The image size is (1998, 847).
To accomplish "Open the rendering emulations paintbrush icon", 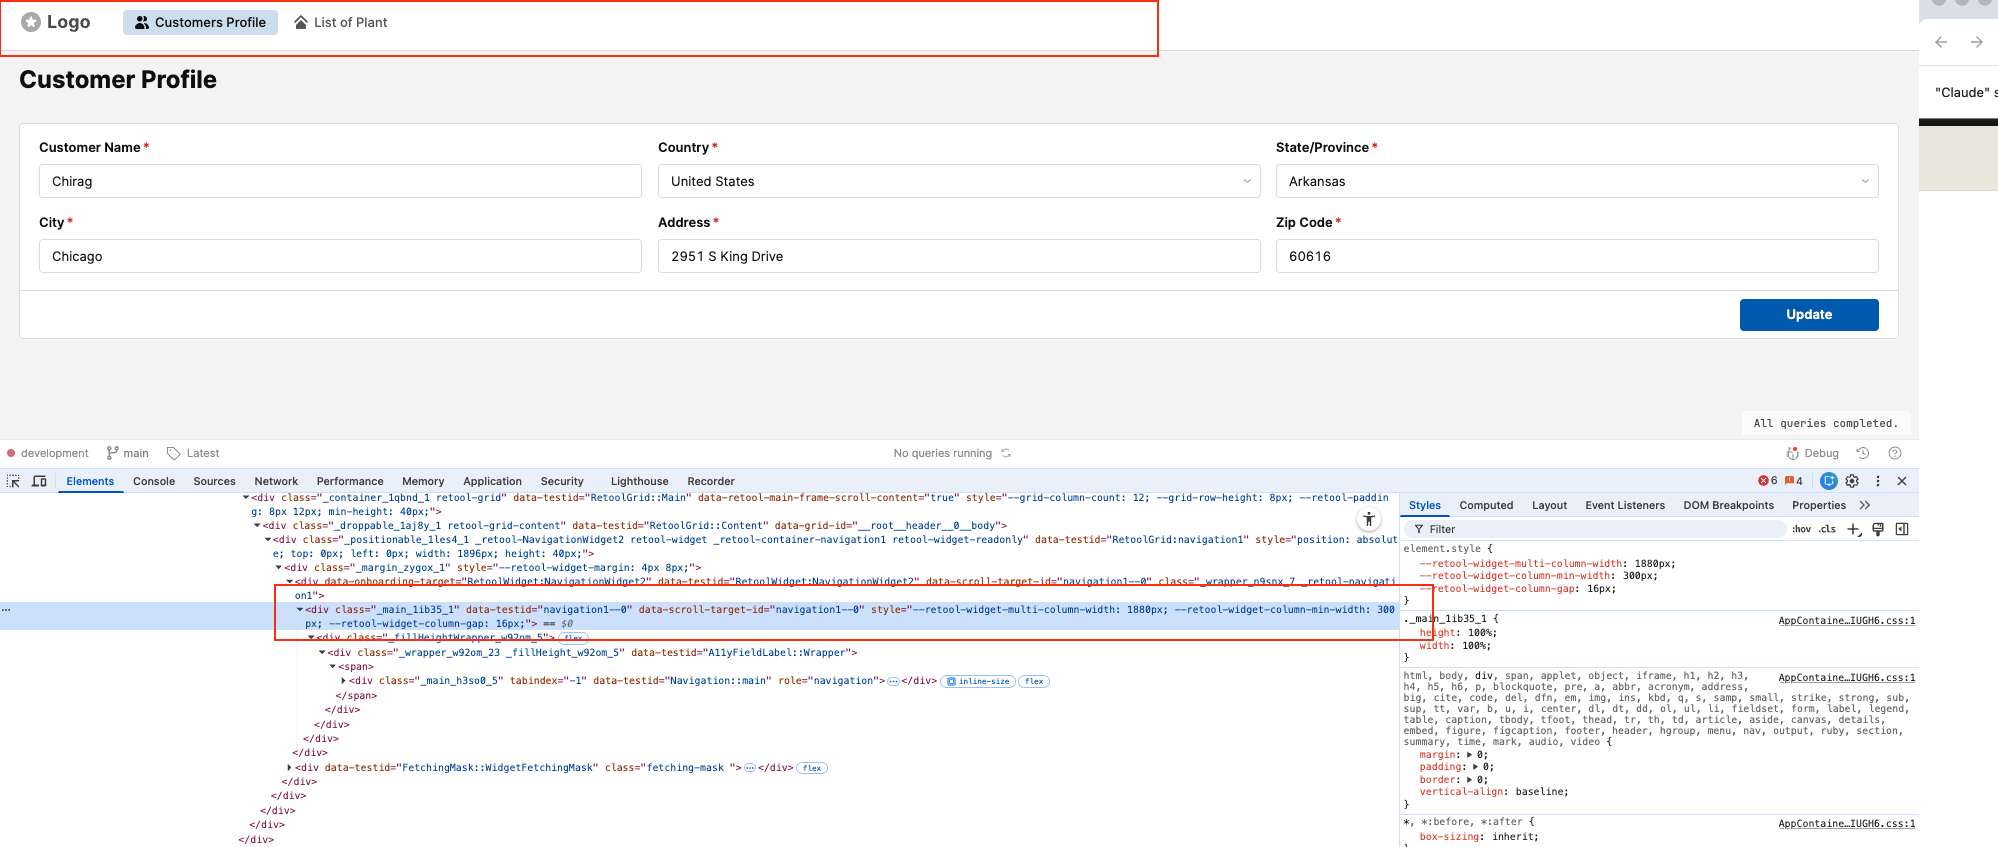I will coord(1878,529).
